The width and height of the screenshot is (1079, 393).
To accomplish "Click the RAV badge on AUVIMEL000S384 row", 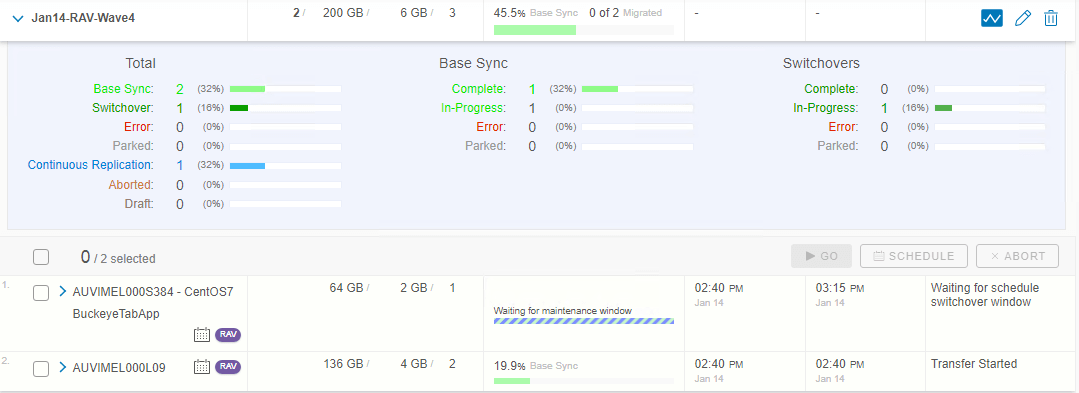I will point(228,335).
